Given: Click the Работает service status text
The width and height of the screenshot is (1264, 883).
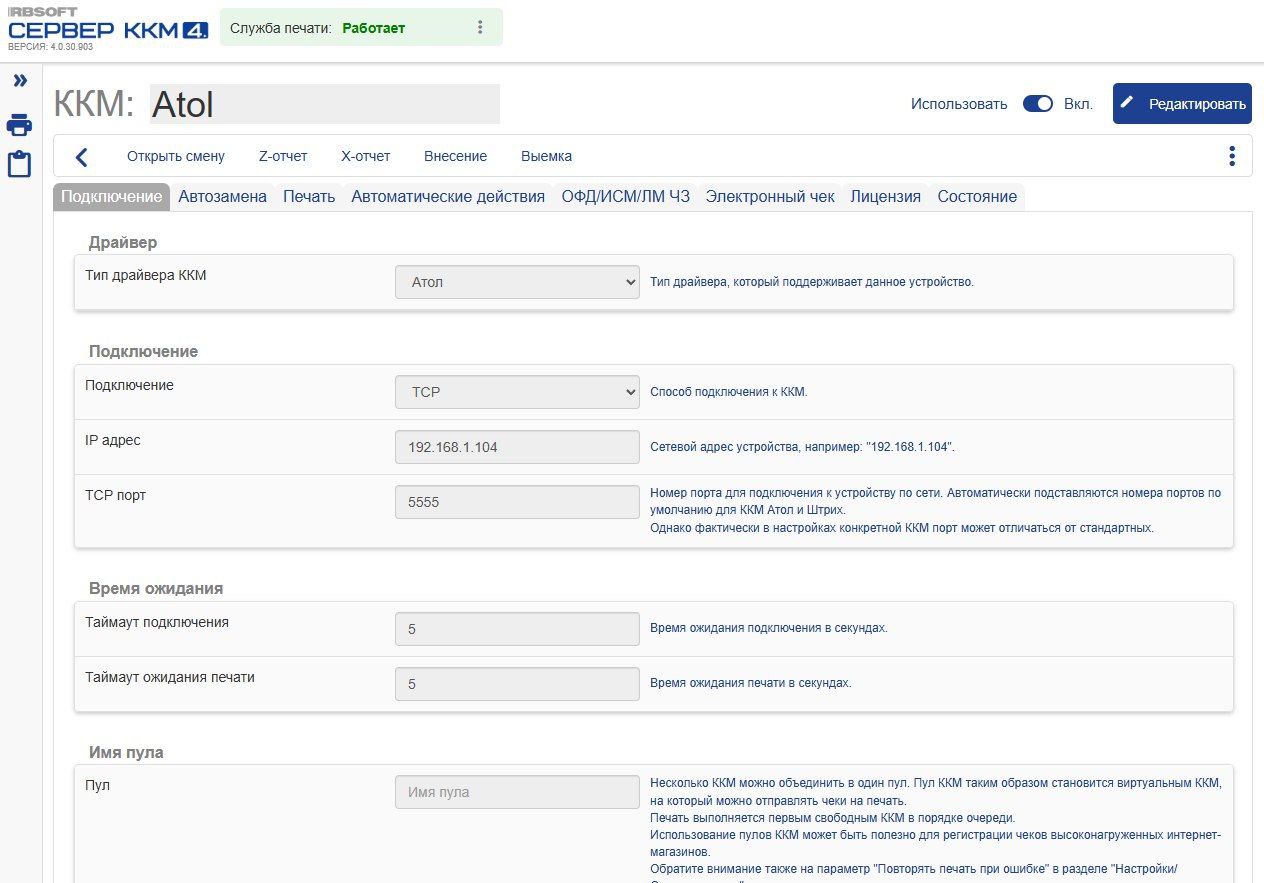Looking at the screenshot, I should tap(374, 28).
